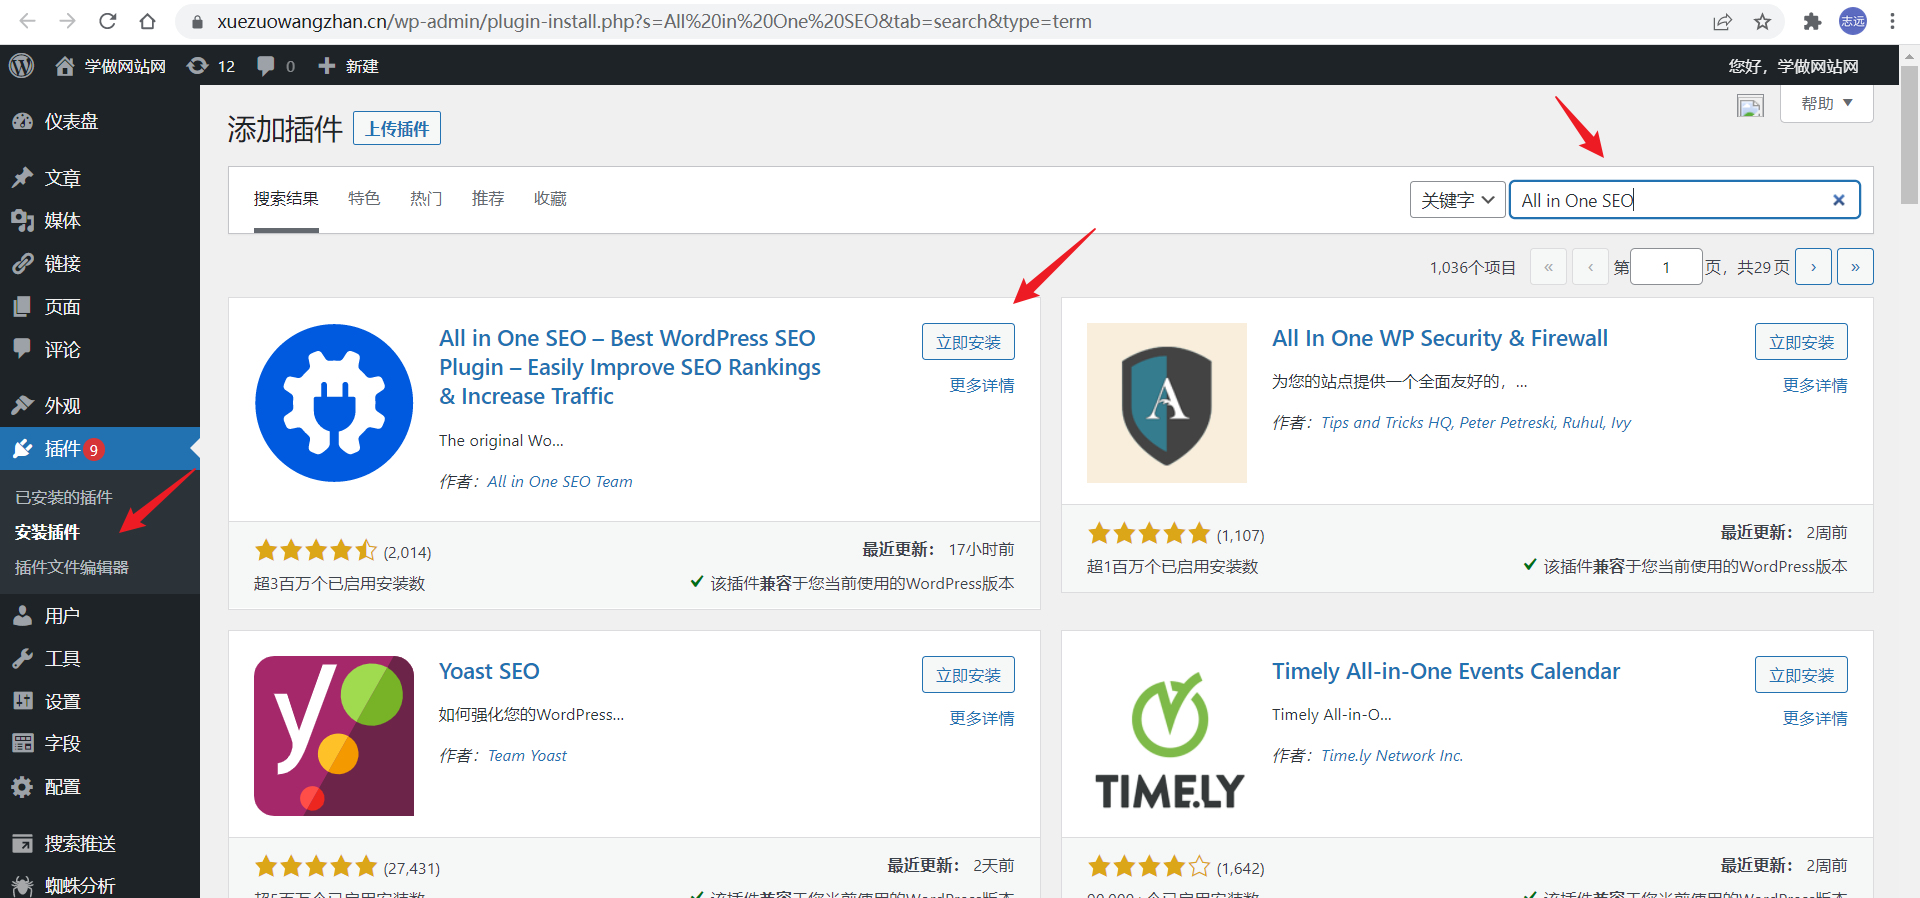
Task: Select 安装插件 submenu item
Action: 47,532
